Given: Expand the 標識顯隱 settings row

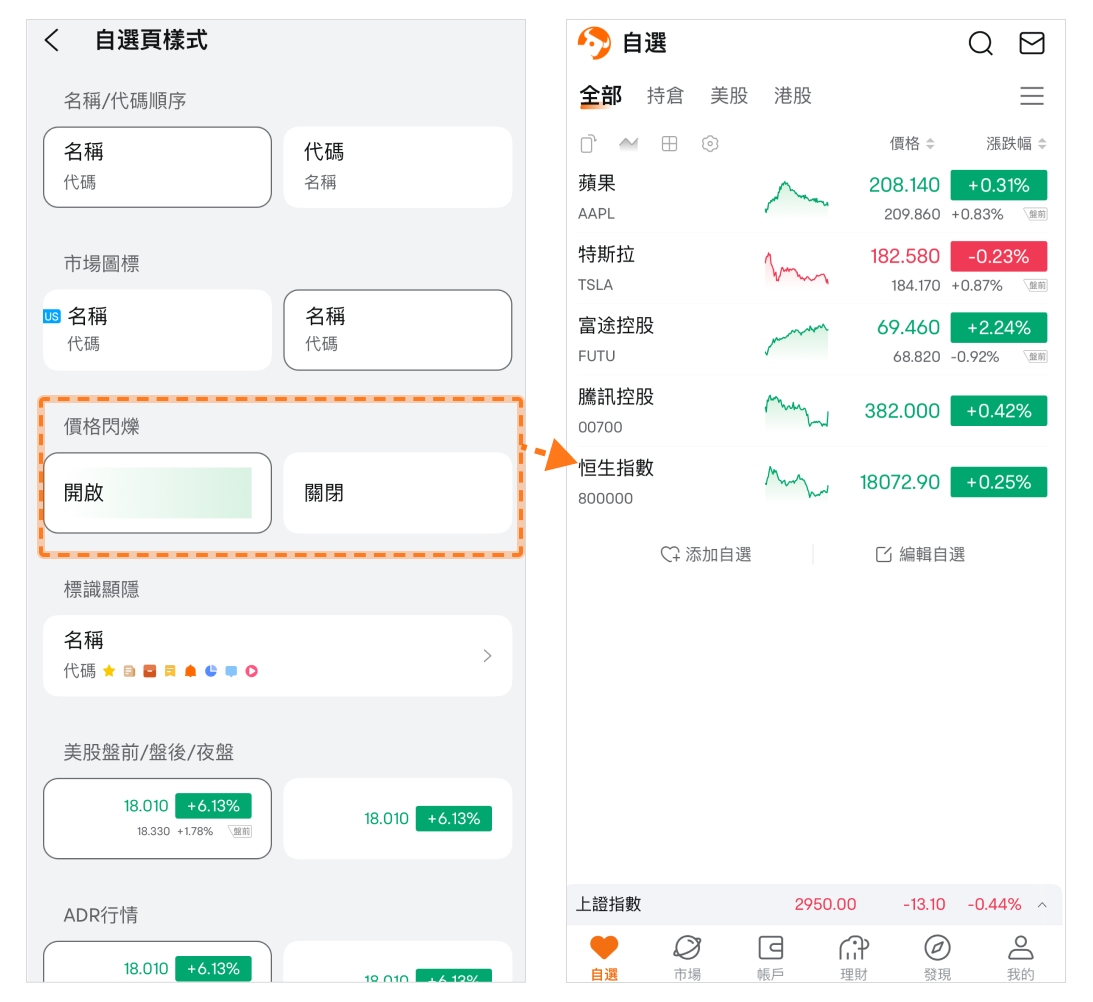Looking at the screenshot, I should 277,655.
